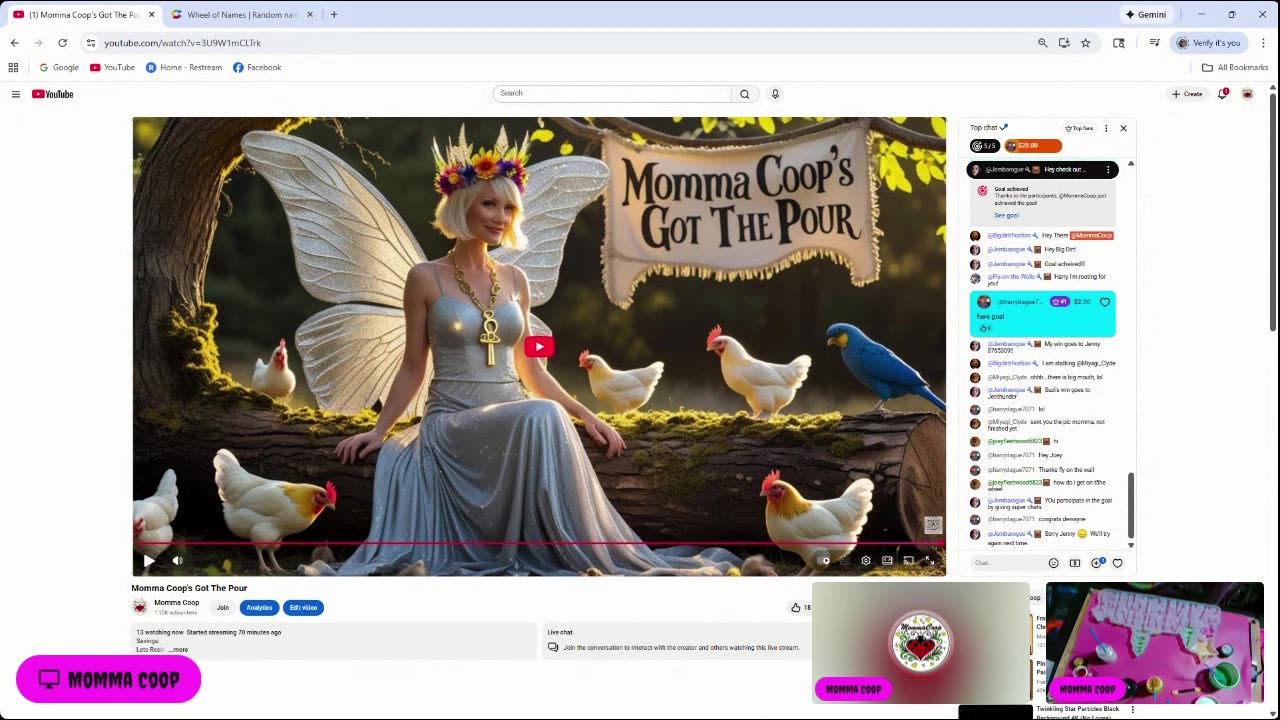
Task: Open YouTube notifications bell
Action: point(1222,94)
